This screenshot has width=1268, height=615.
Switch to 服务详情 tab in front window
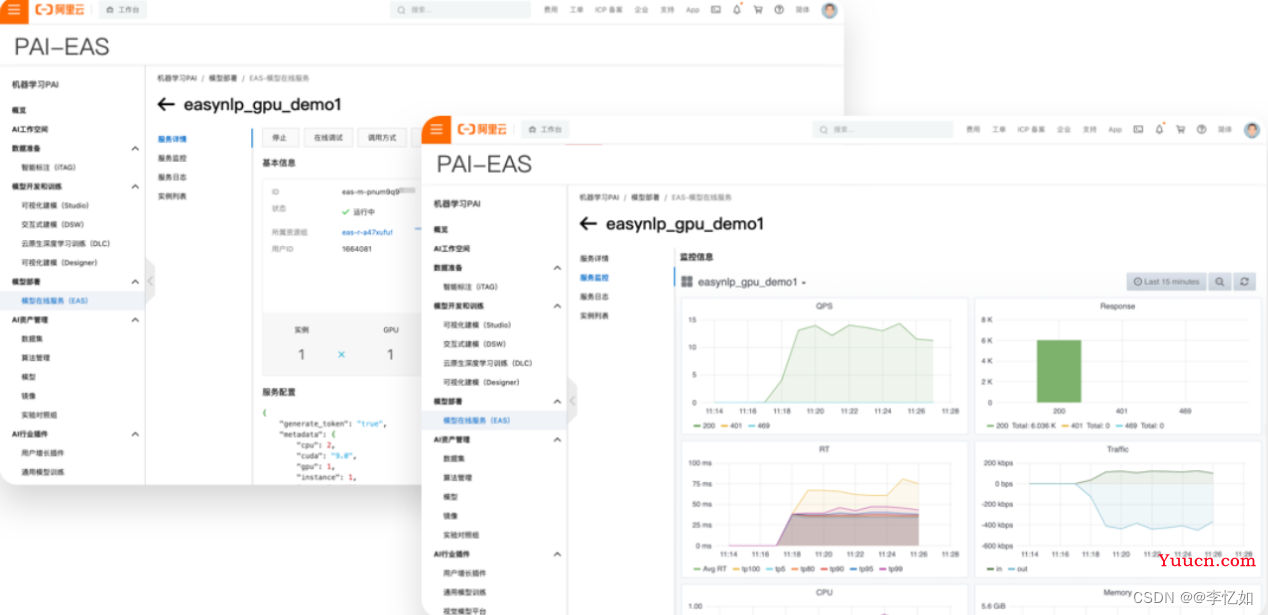pyautogui.click(x=595, y=258)
